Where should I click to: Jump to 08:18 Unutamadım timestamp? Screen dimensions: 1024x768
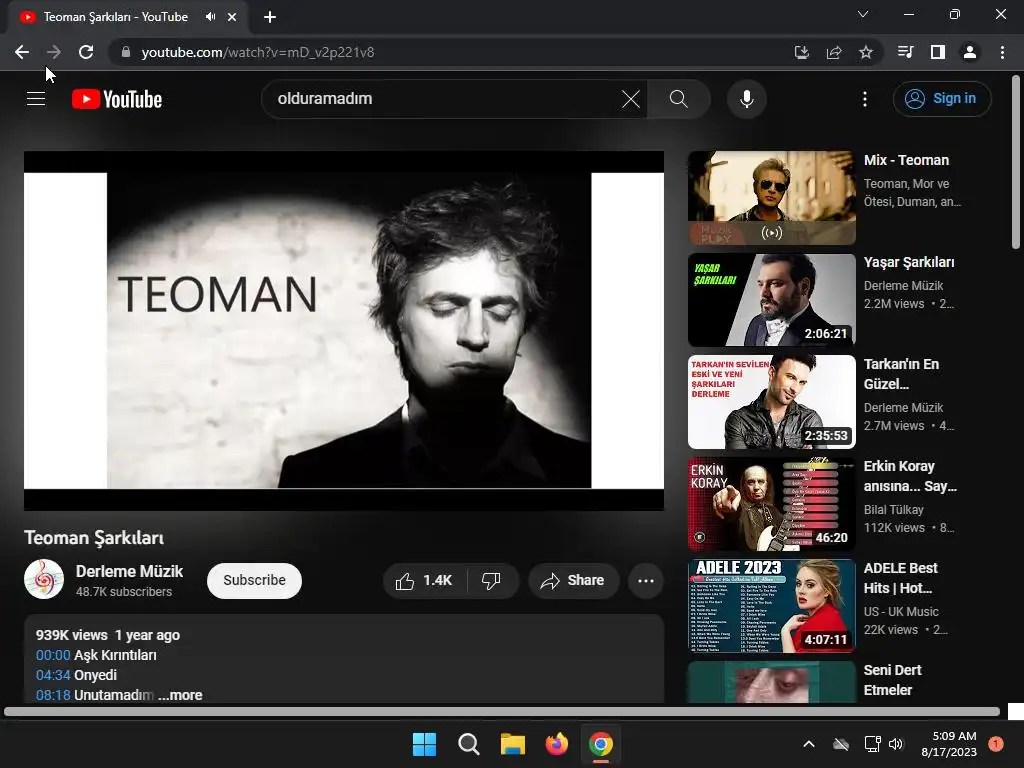(x=53, y=696)
